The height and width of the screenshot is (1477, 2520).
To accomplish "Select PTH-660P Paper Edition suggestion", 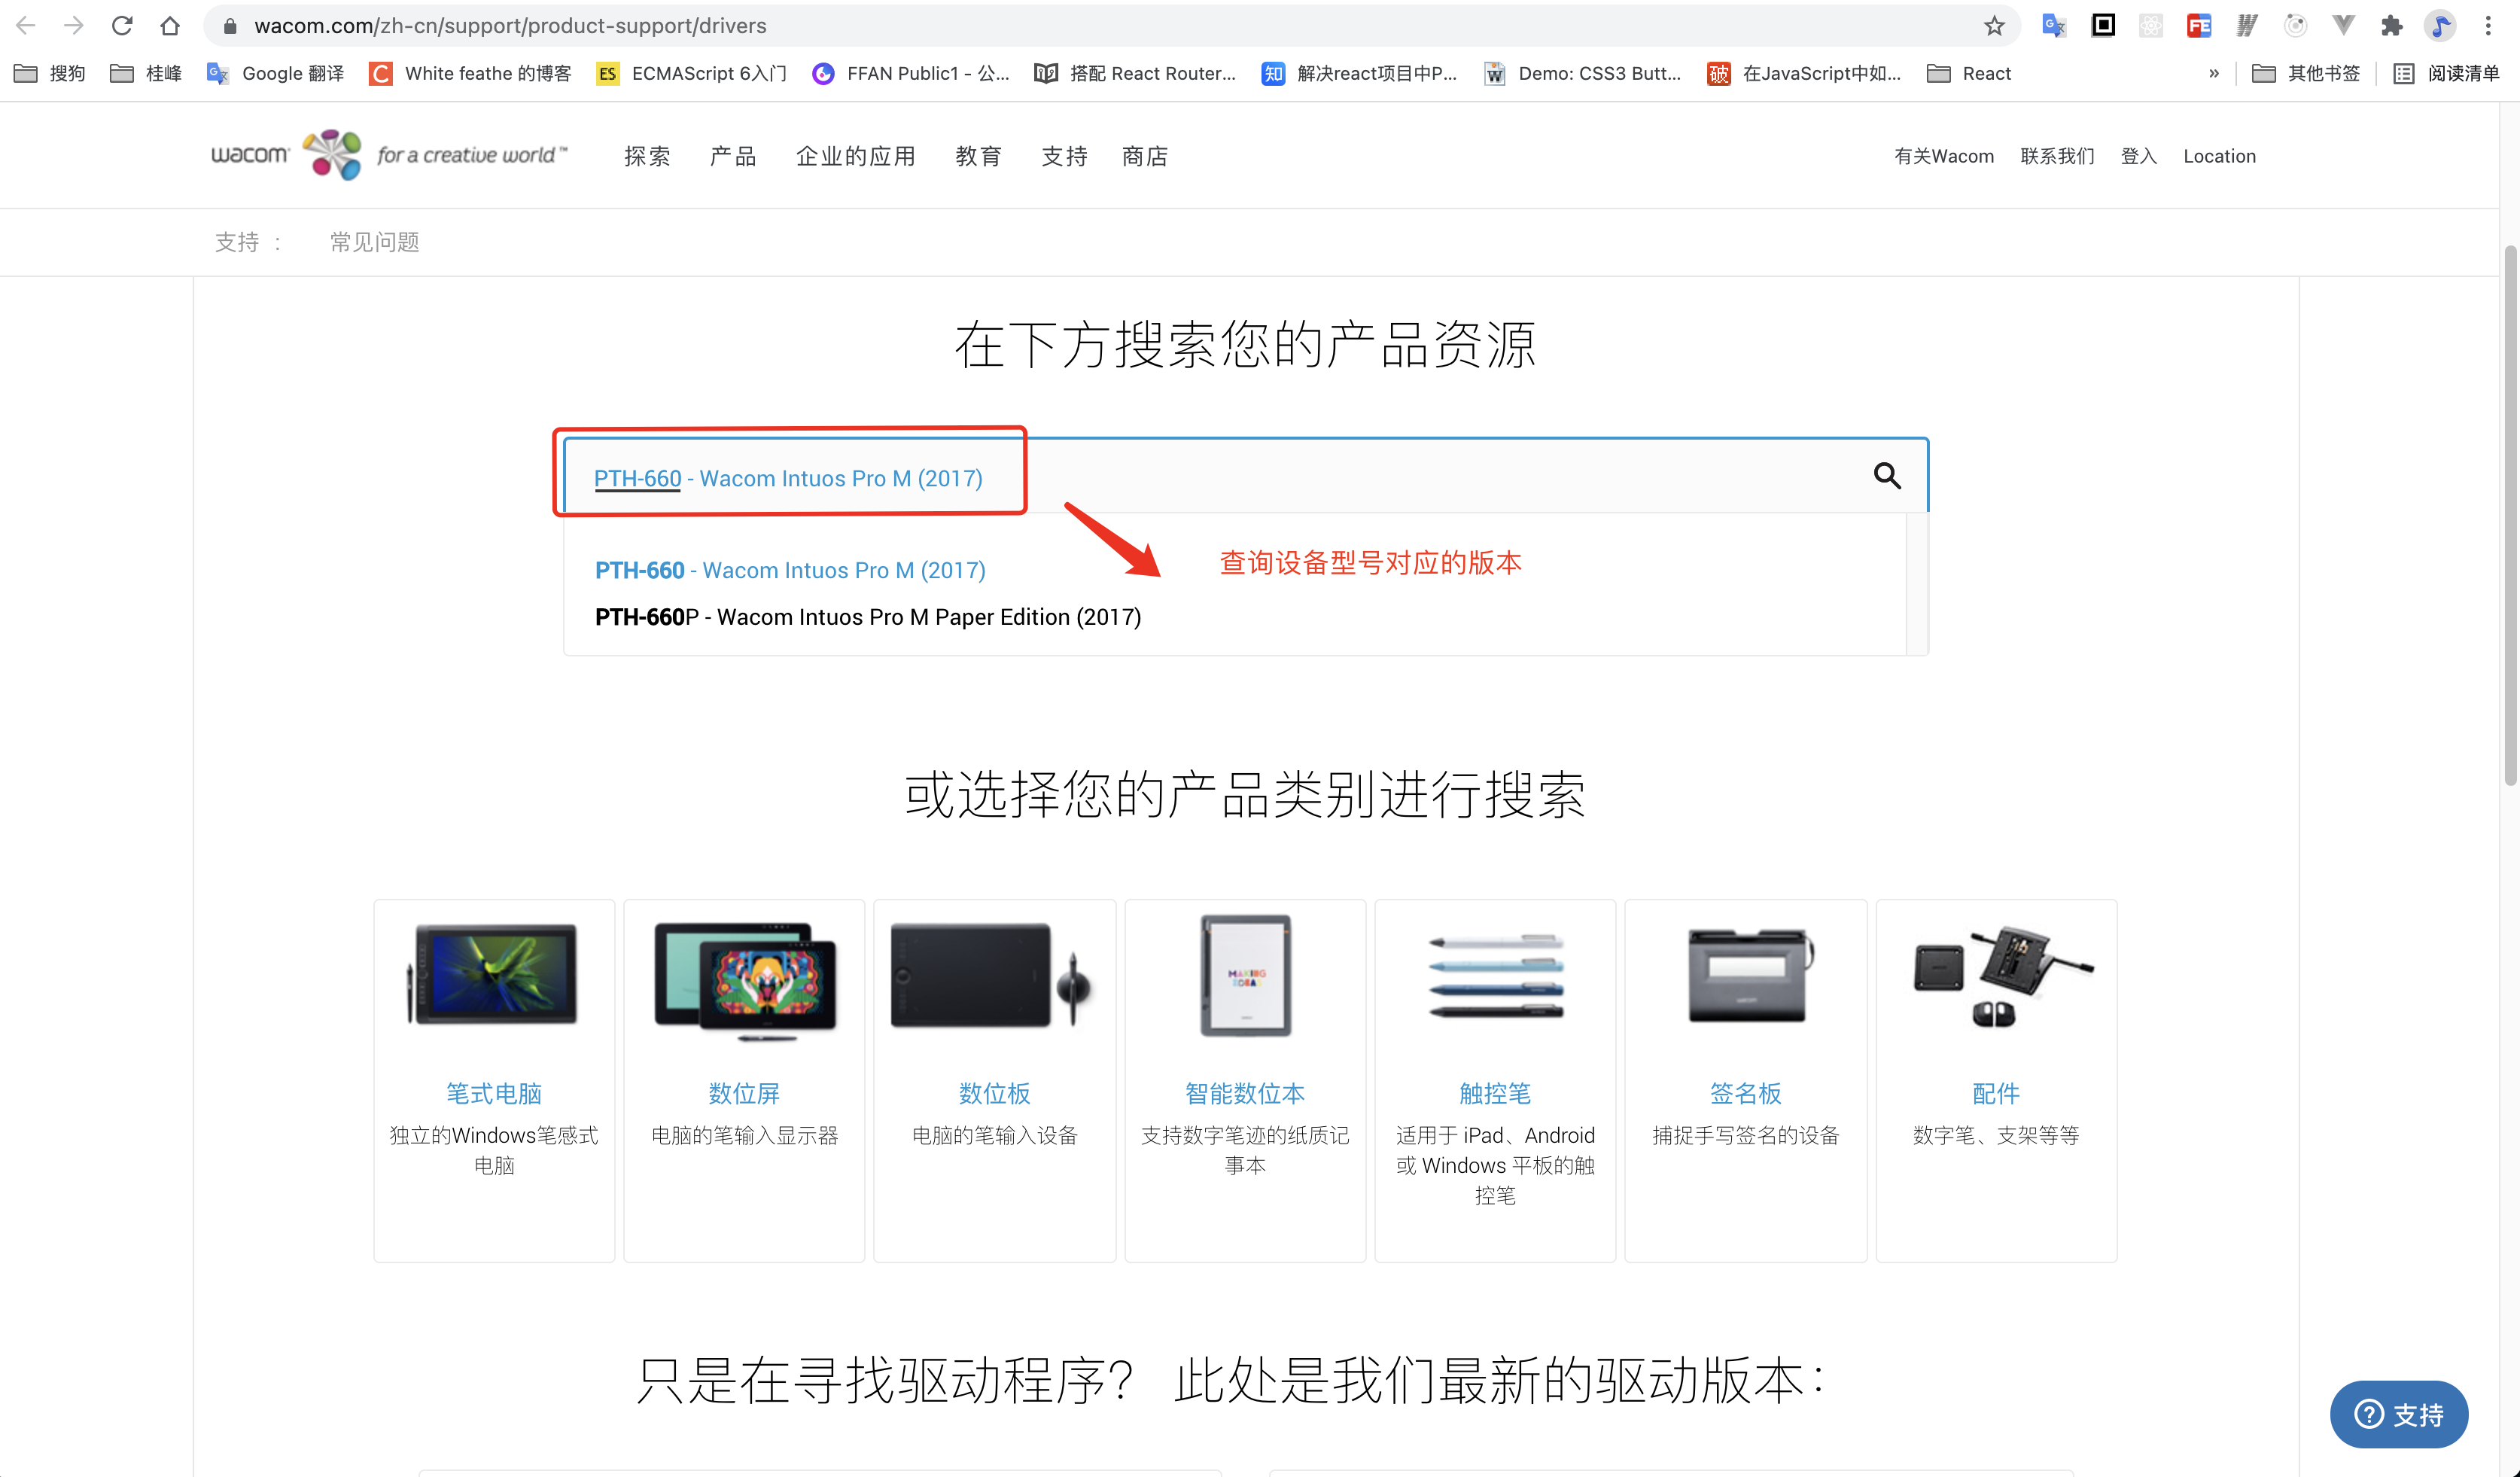I will pyautogui.click(x=867, y=617).
